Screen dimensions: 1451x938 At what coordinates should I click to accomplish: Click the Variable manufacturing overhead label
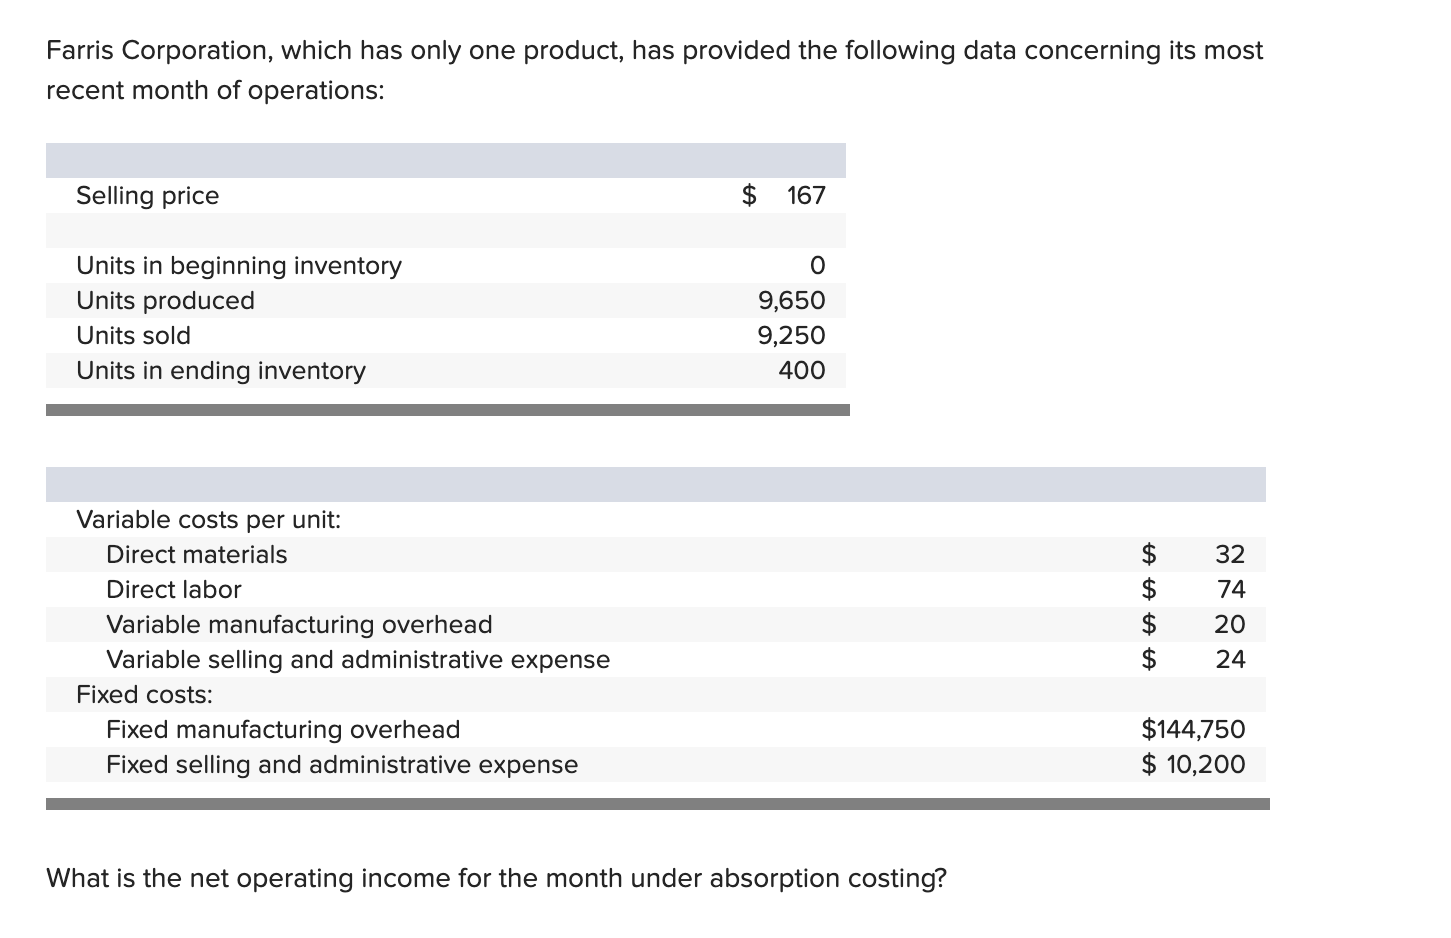tap(299, 625)
